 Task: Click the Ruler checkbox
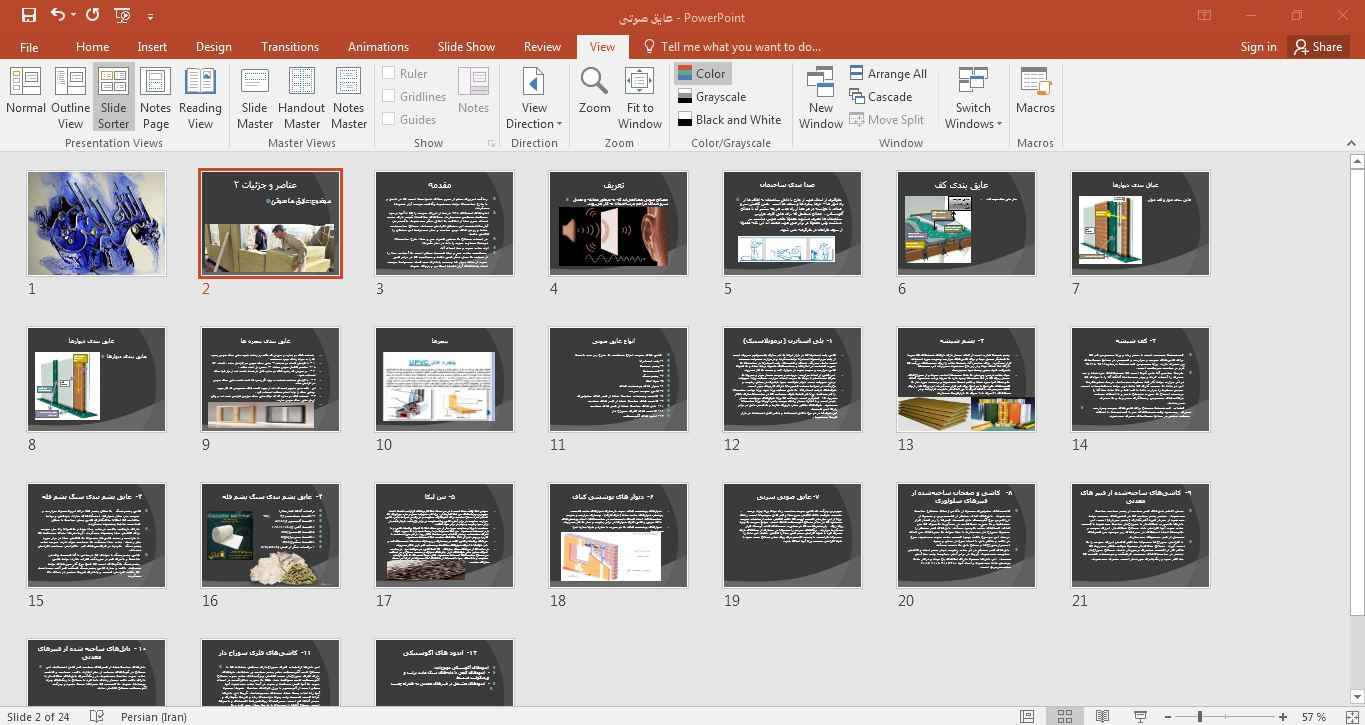[389, 73]
